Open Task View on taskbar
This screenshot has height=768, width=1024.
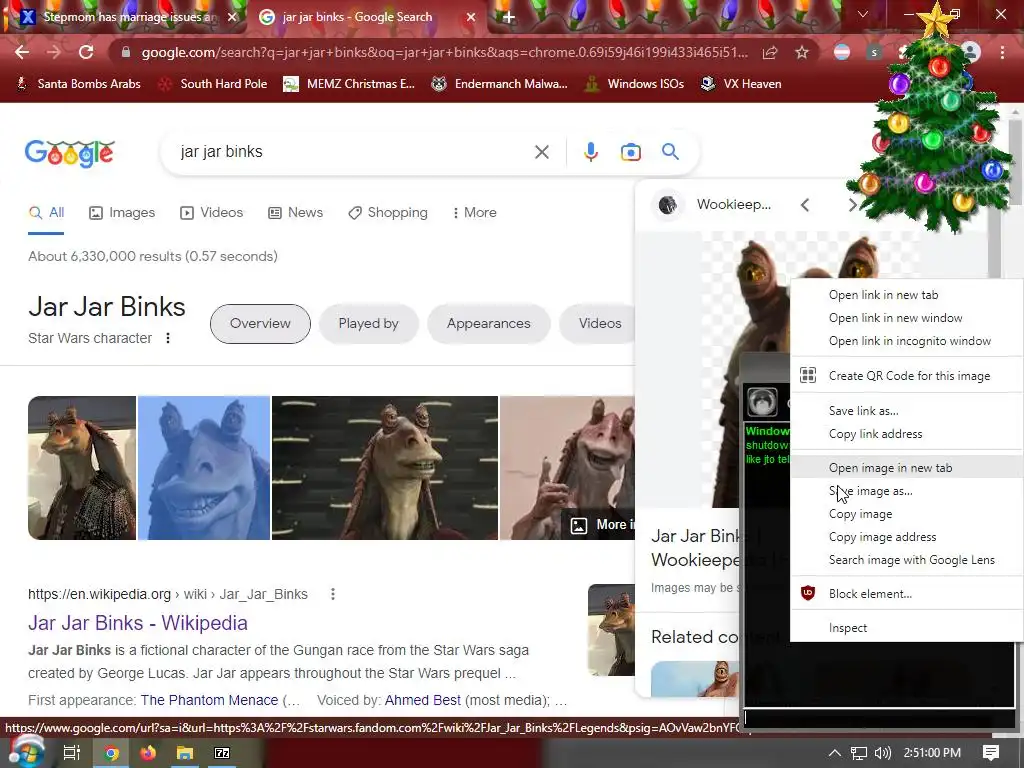[71, 753]
